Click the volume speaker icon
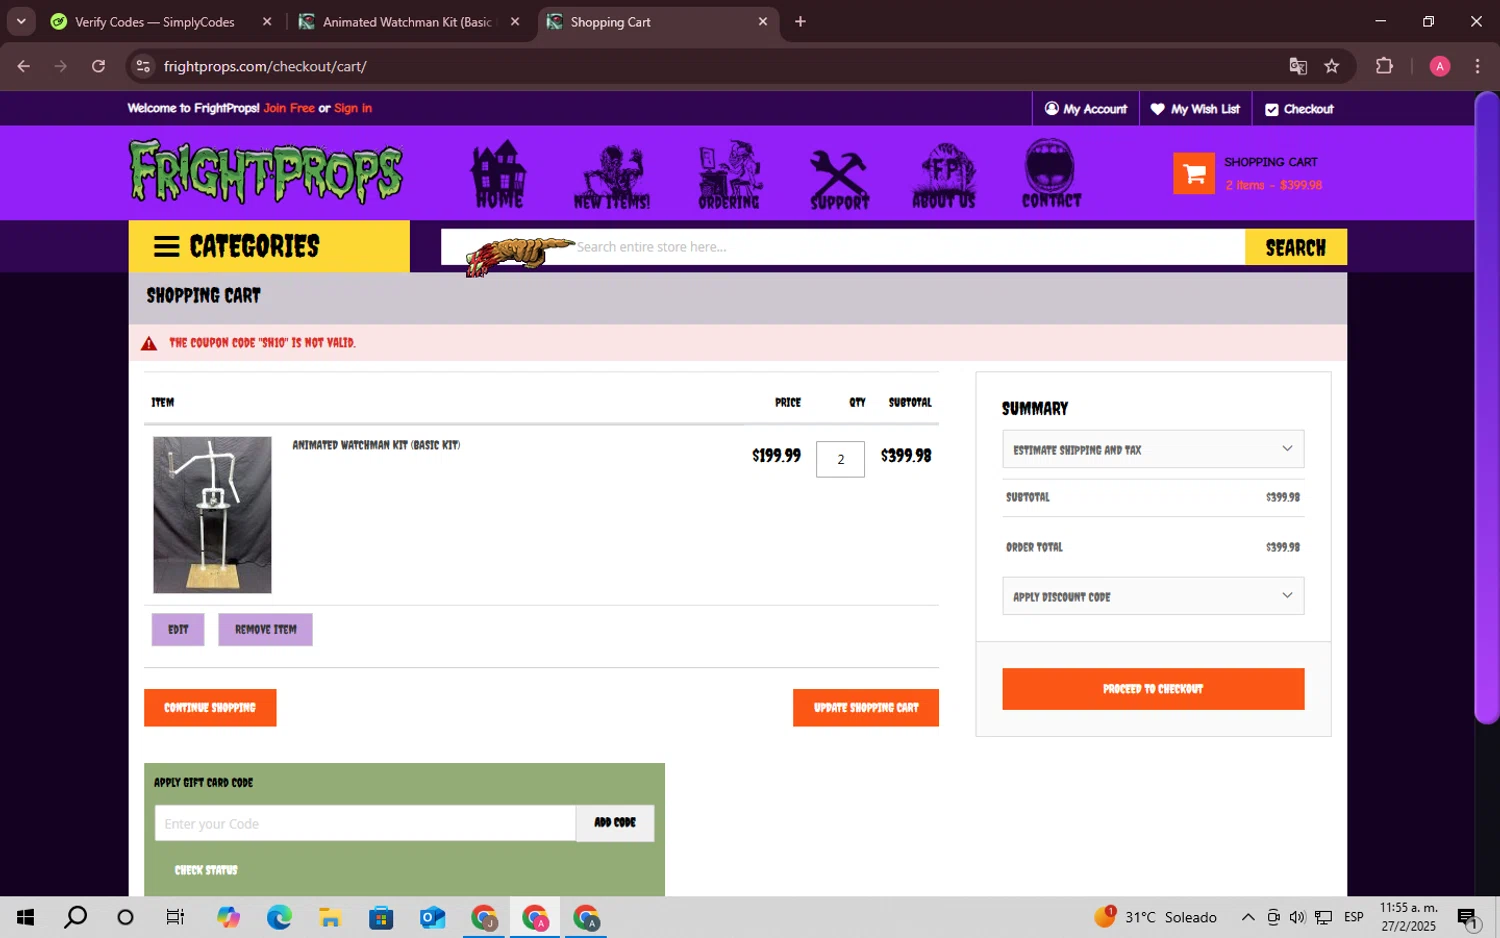 (1297, 917)
